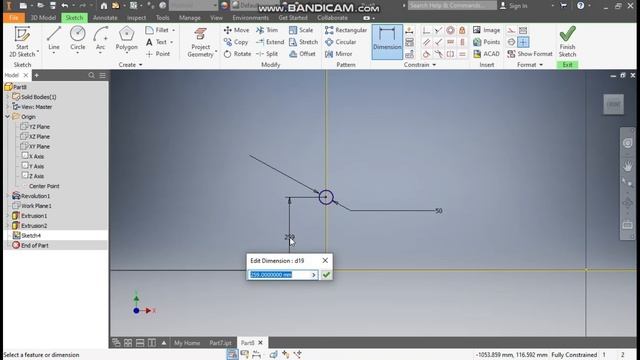This screenshot has width=640, height=360.
Task: Select the Move tool
Action: [x=236, y=30]
